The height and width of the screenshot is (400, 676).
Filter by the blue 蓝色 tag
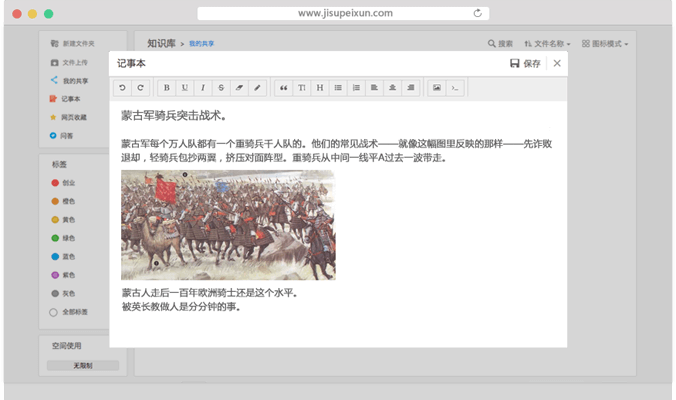[63, 256]
